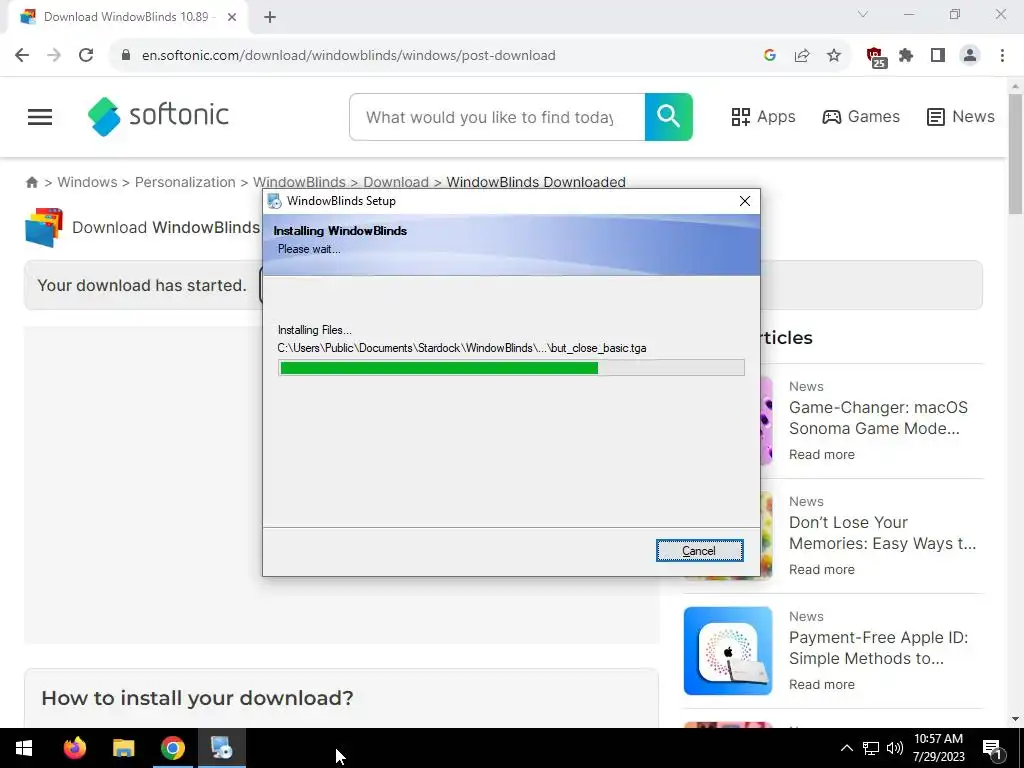Viewport: 1024px width, 768px height.
Task: Click the Softonic search field
Action: coord(496,117)
